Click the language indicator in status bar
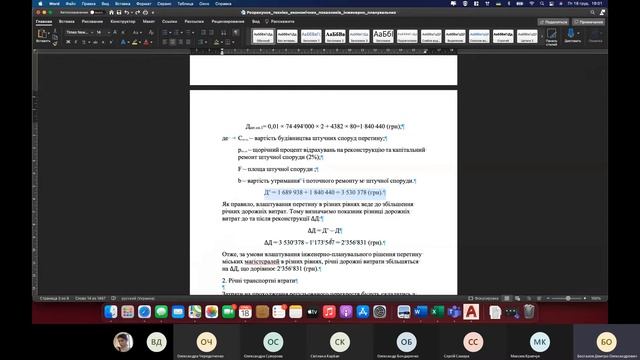 click(138, 298)
